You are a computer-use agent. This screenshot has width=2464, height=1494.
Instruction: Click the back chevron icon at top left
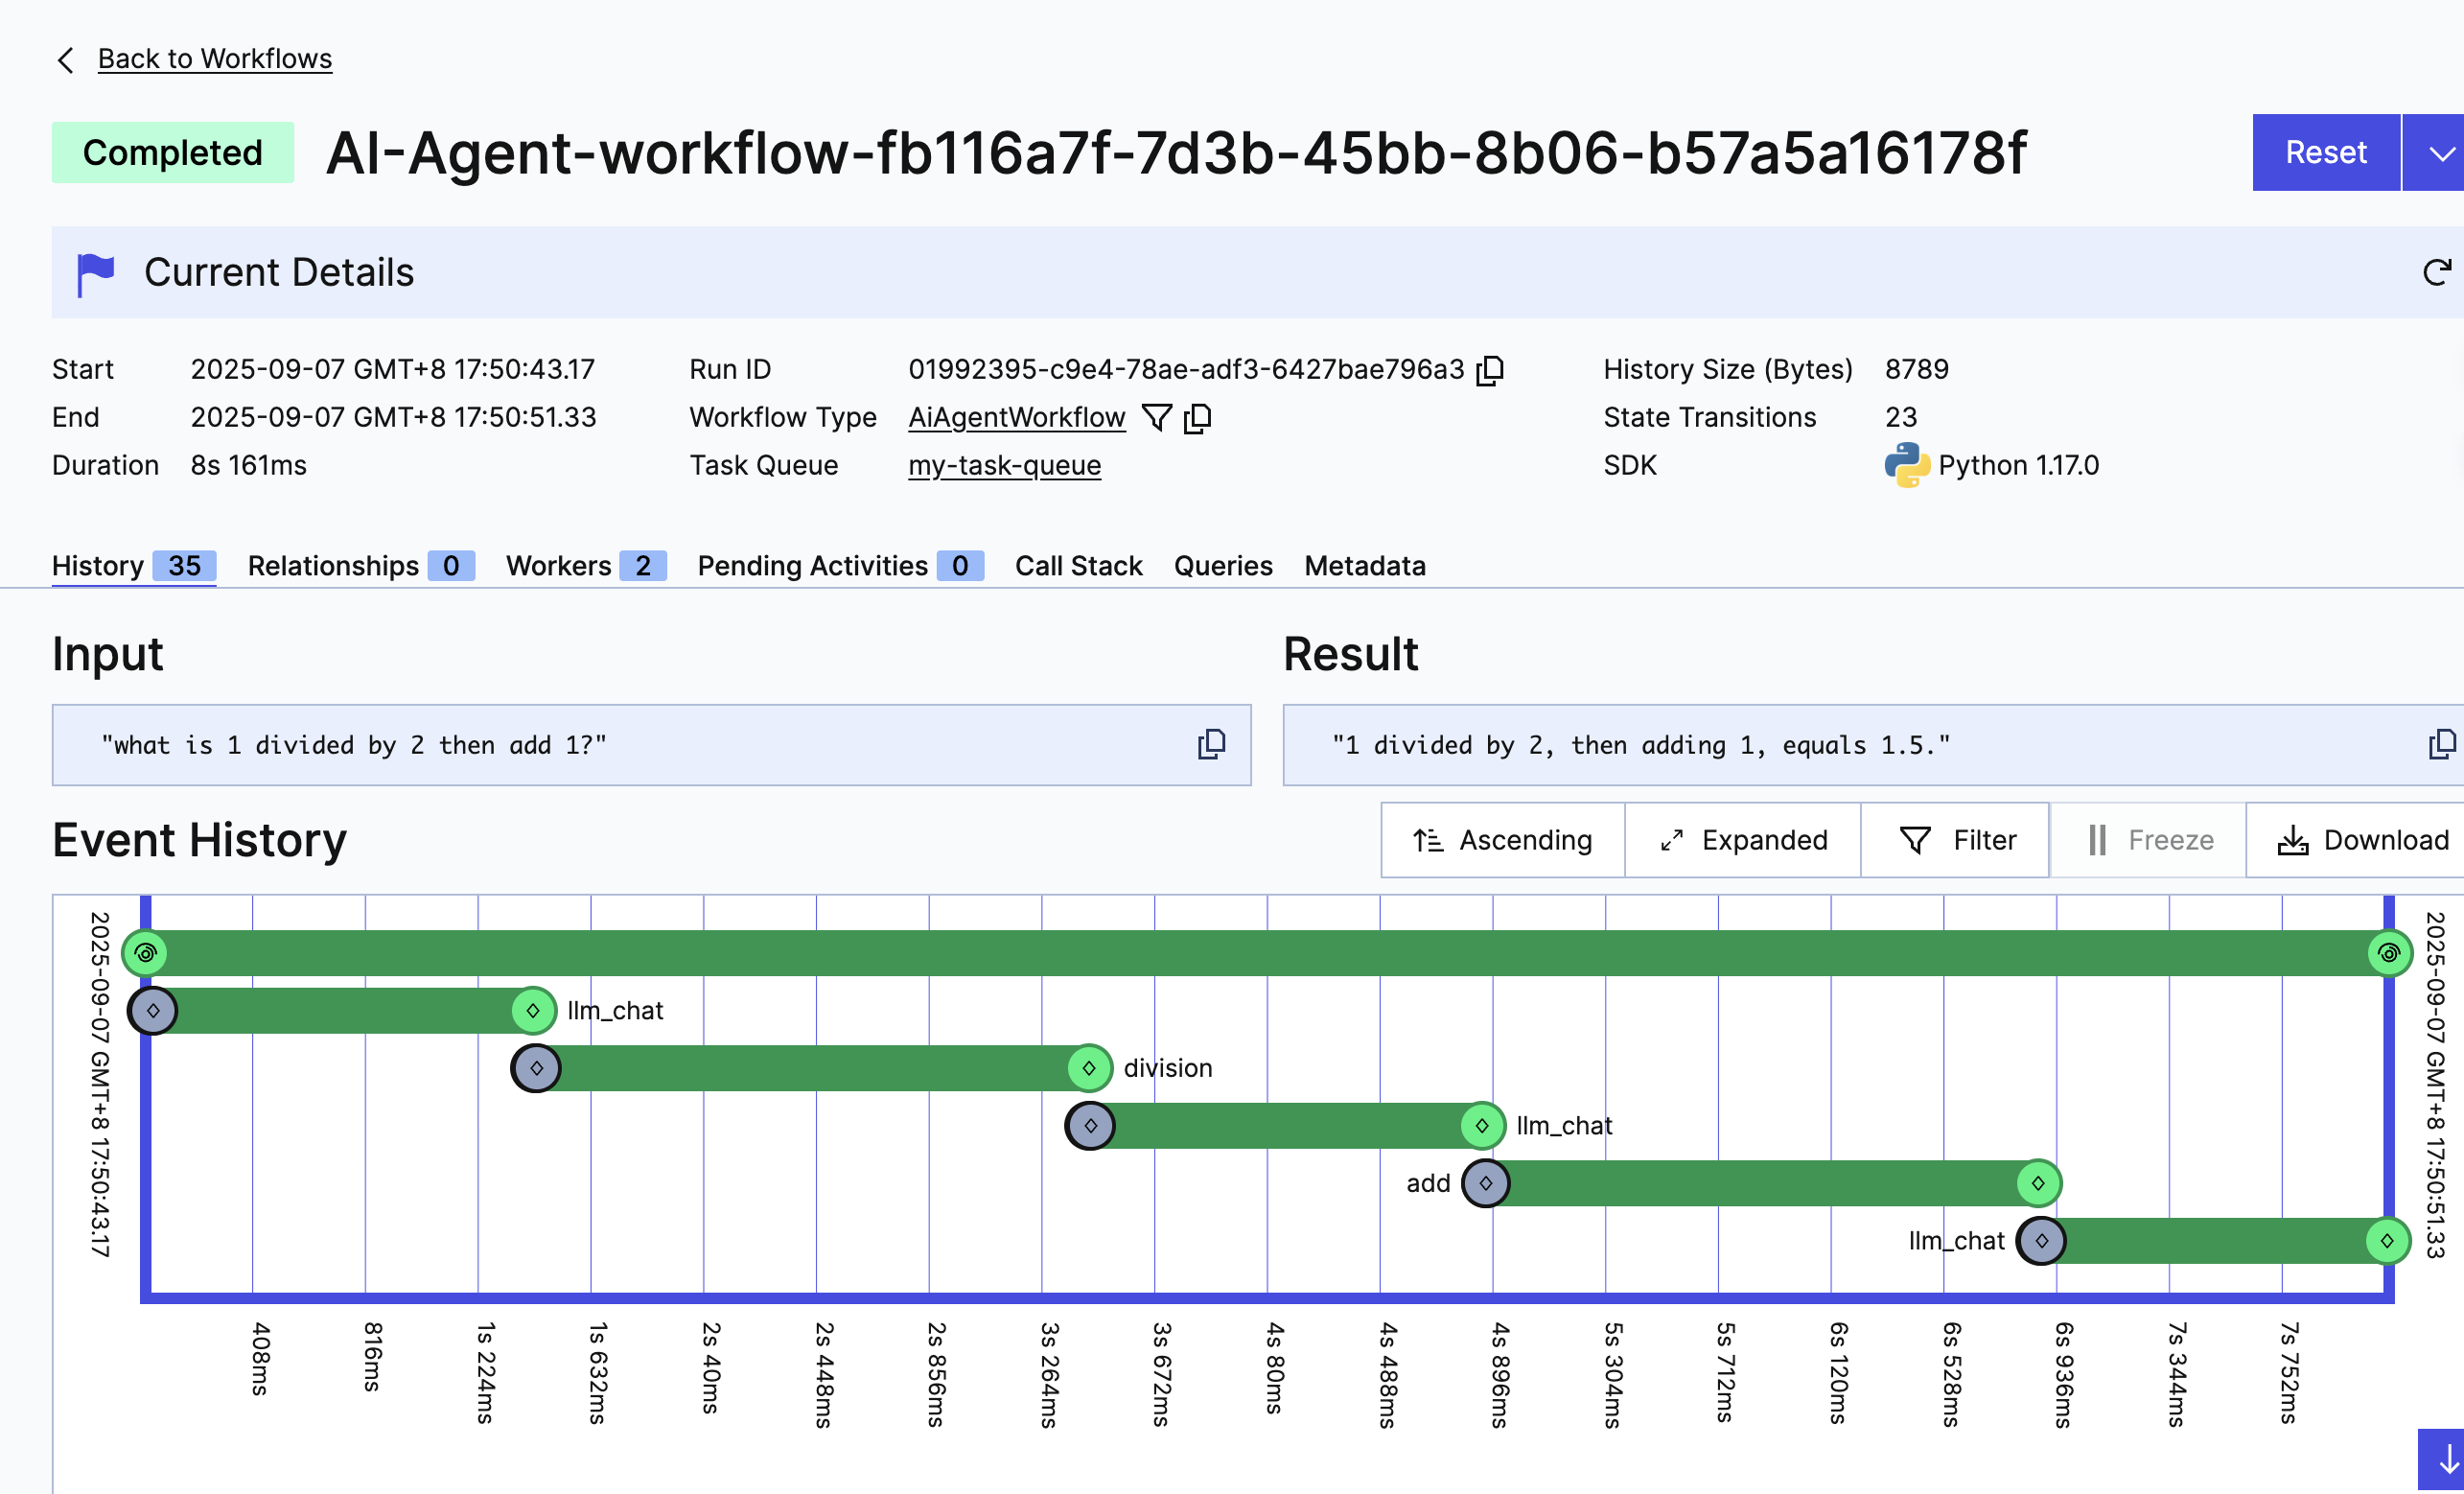click(66, 60)
